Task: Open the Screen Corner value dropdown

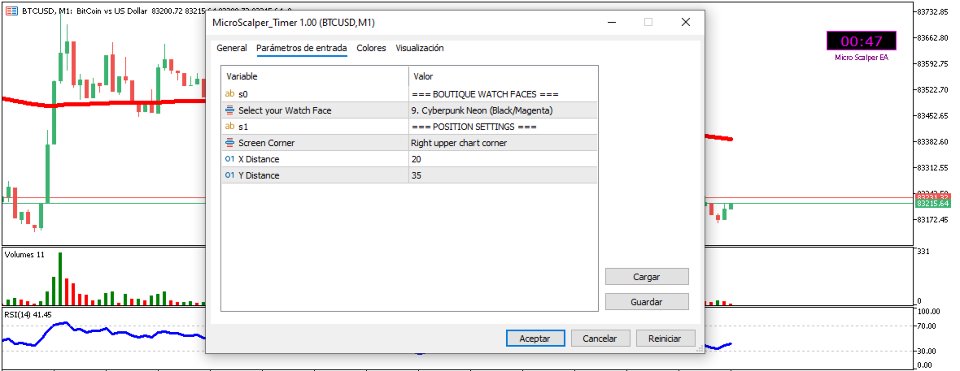Action: [x=503, y=143]
